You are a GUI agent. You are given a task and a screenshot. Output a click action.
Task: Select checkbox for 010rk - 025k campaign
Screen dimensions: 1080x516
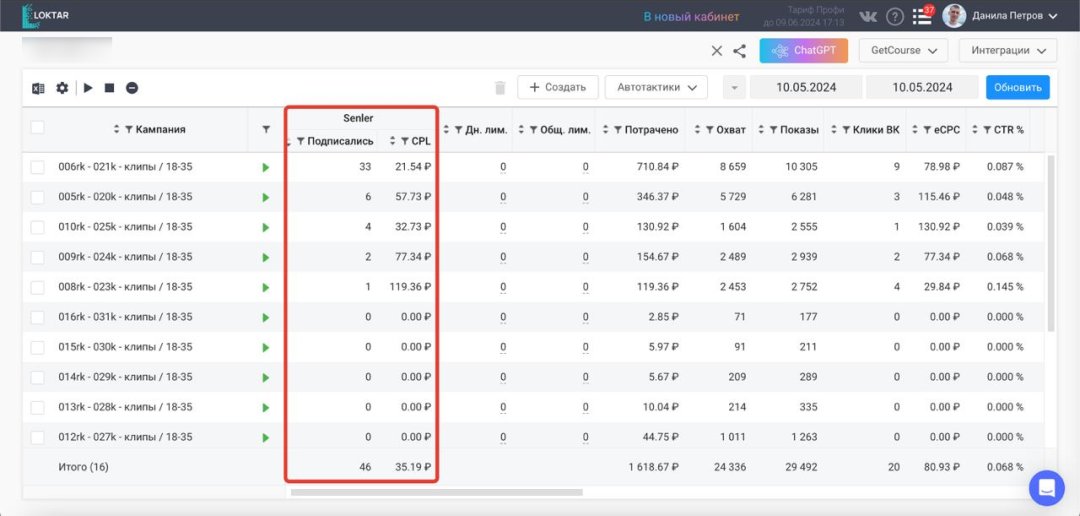pyautogui.click(x=37, y=227)
